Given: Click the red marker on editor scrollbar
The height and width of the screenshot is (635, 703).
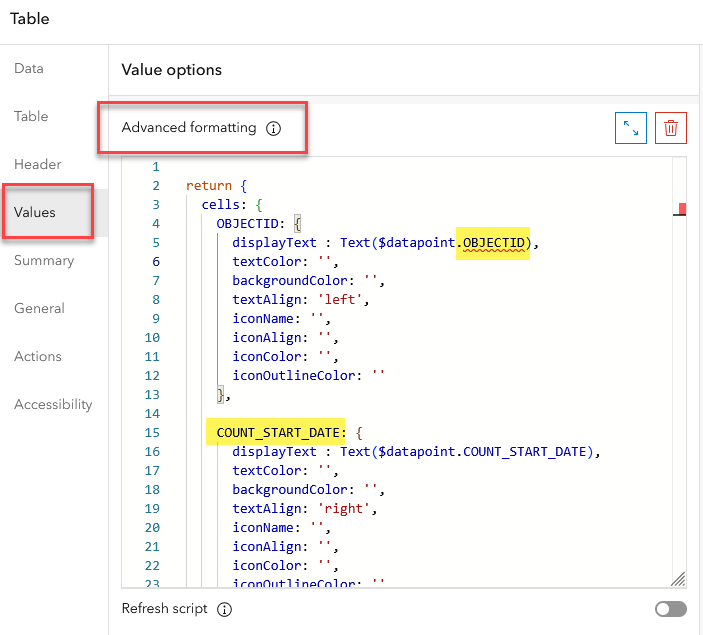Looking at the screenshot, I should (x=682, y=209).
